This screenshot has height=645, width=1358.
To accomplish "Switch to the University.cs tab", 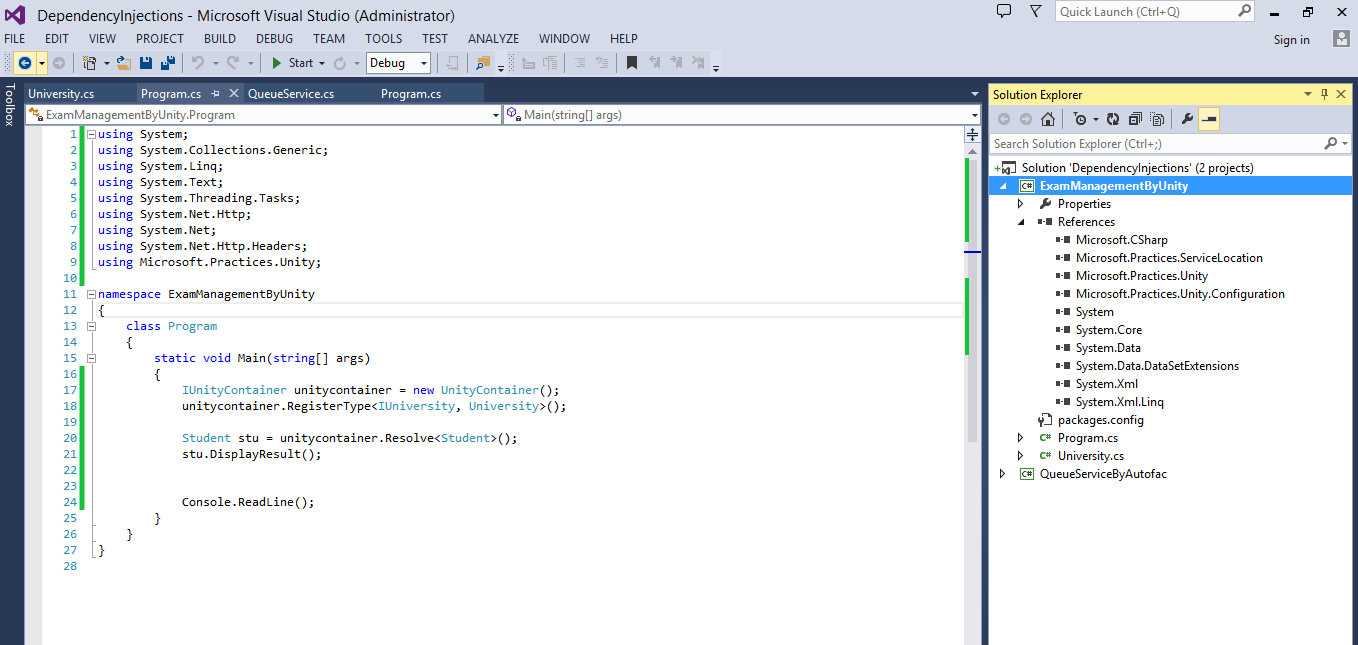I will (x=61, y=94).
